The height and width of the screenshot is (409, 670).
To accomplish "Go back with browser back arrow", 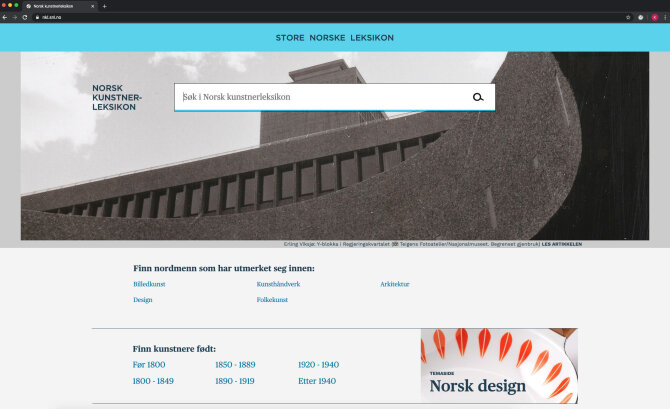I will point(5,17).
